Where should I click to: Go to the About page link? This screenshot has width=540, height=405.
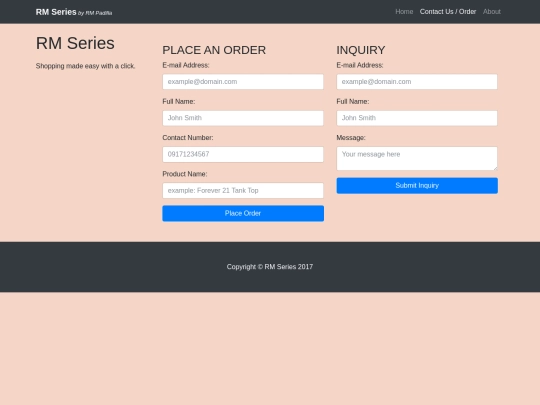pos(491,12)
